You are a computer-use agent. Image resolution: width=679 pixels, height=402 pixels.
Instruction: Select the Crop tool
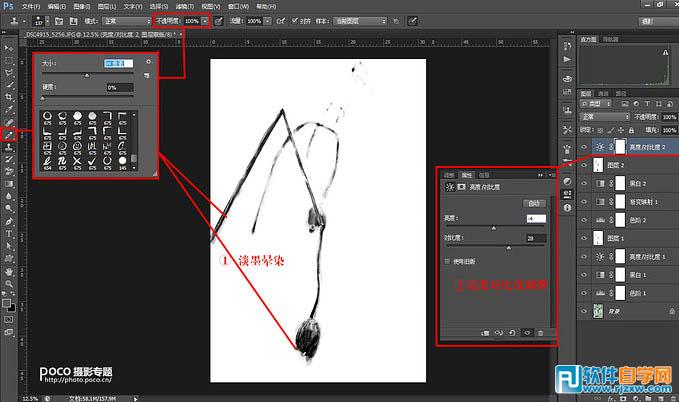(x=9, y=97)
